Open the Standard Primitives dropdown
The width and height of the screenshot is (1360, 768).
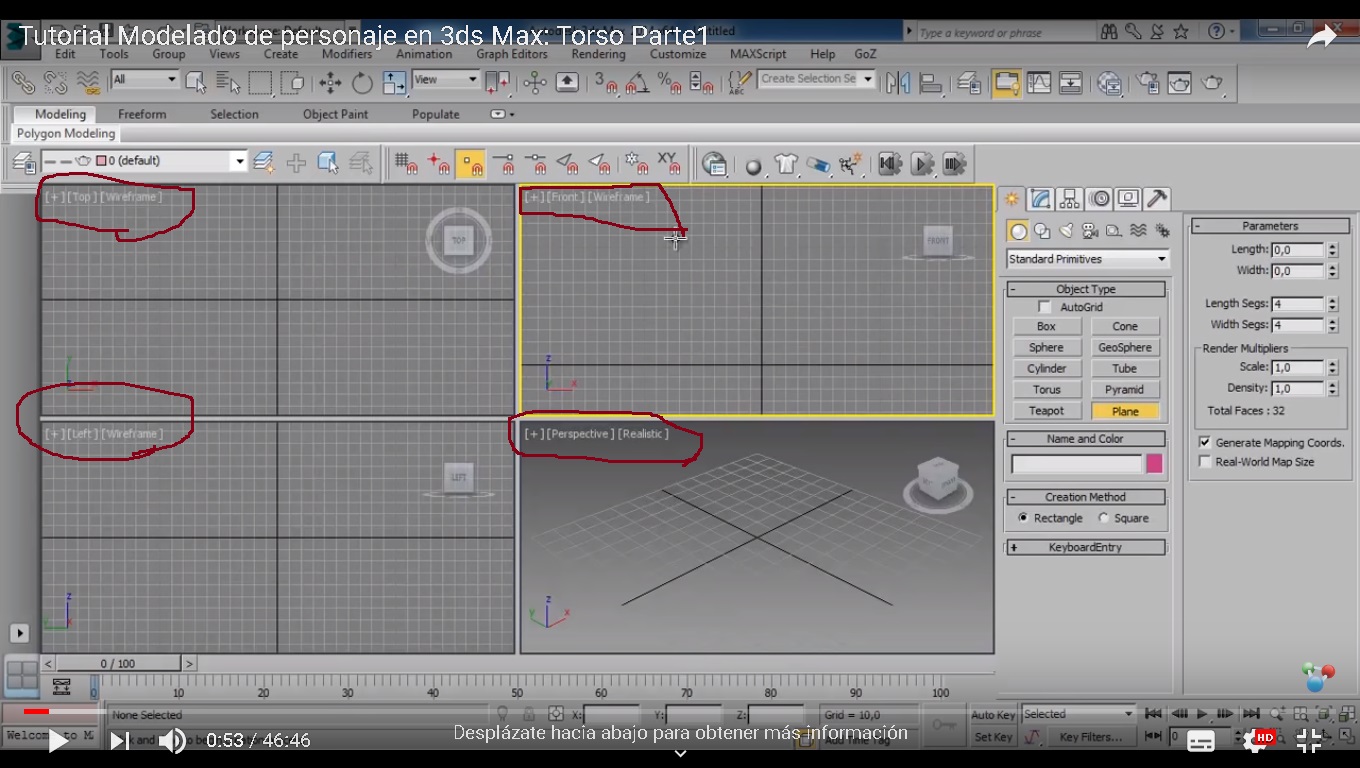point(1087,259)
